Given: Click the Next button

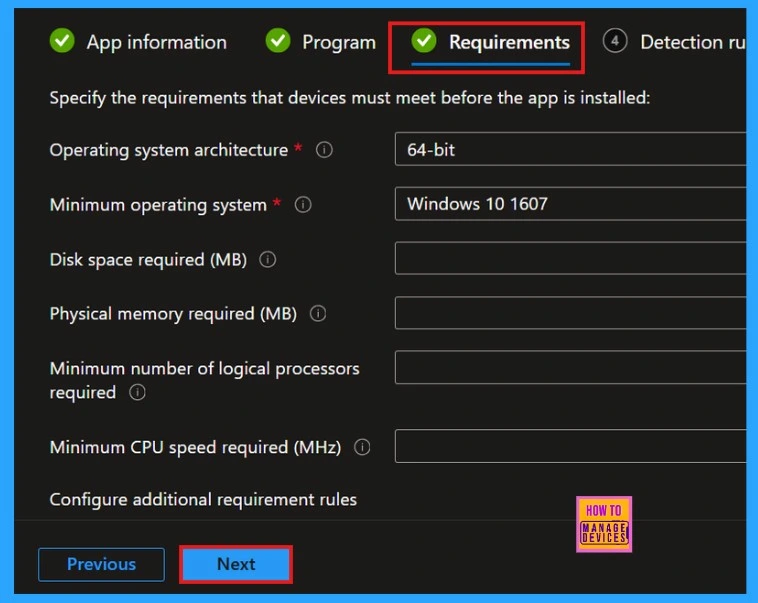Looking at the screenshot, I should click(x=236, y=564).
